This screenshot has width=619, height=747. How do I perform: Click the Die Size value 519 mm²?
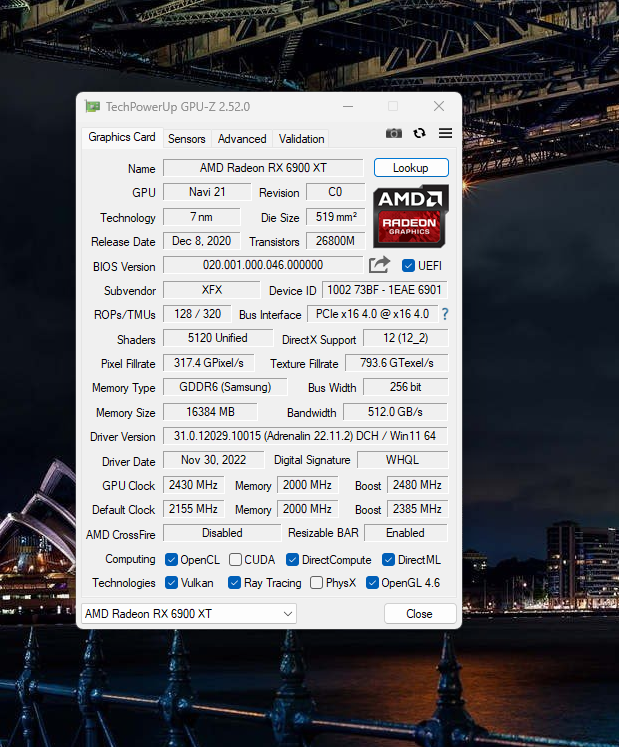(335, 217)
